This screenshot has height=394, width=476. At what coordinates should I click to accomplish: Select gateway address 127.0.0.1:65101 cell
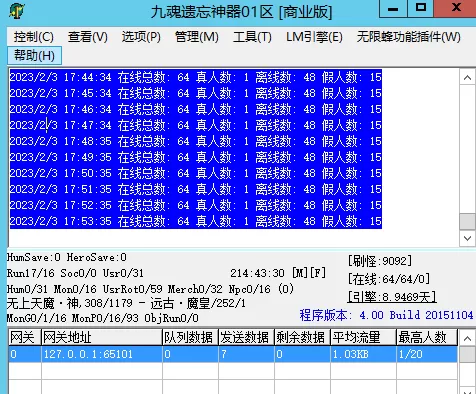click(102, 354)
